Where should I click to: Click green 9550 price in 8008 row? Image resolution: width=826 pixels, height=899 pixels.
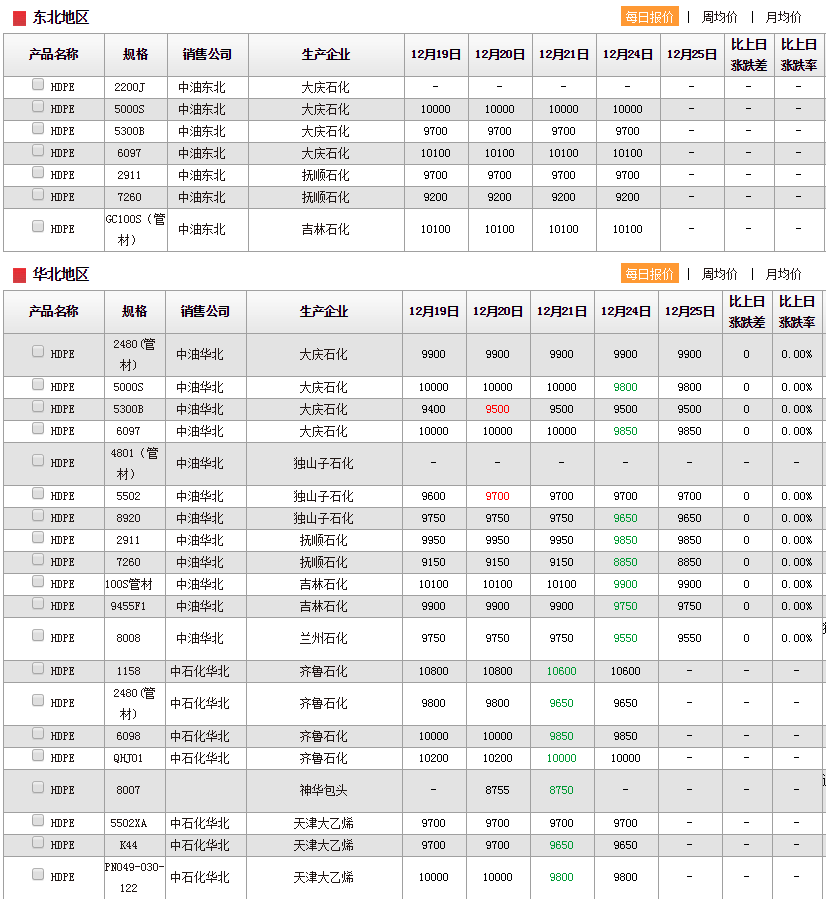(625, 638)
